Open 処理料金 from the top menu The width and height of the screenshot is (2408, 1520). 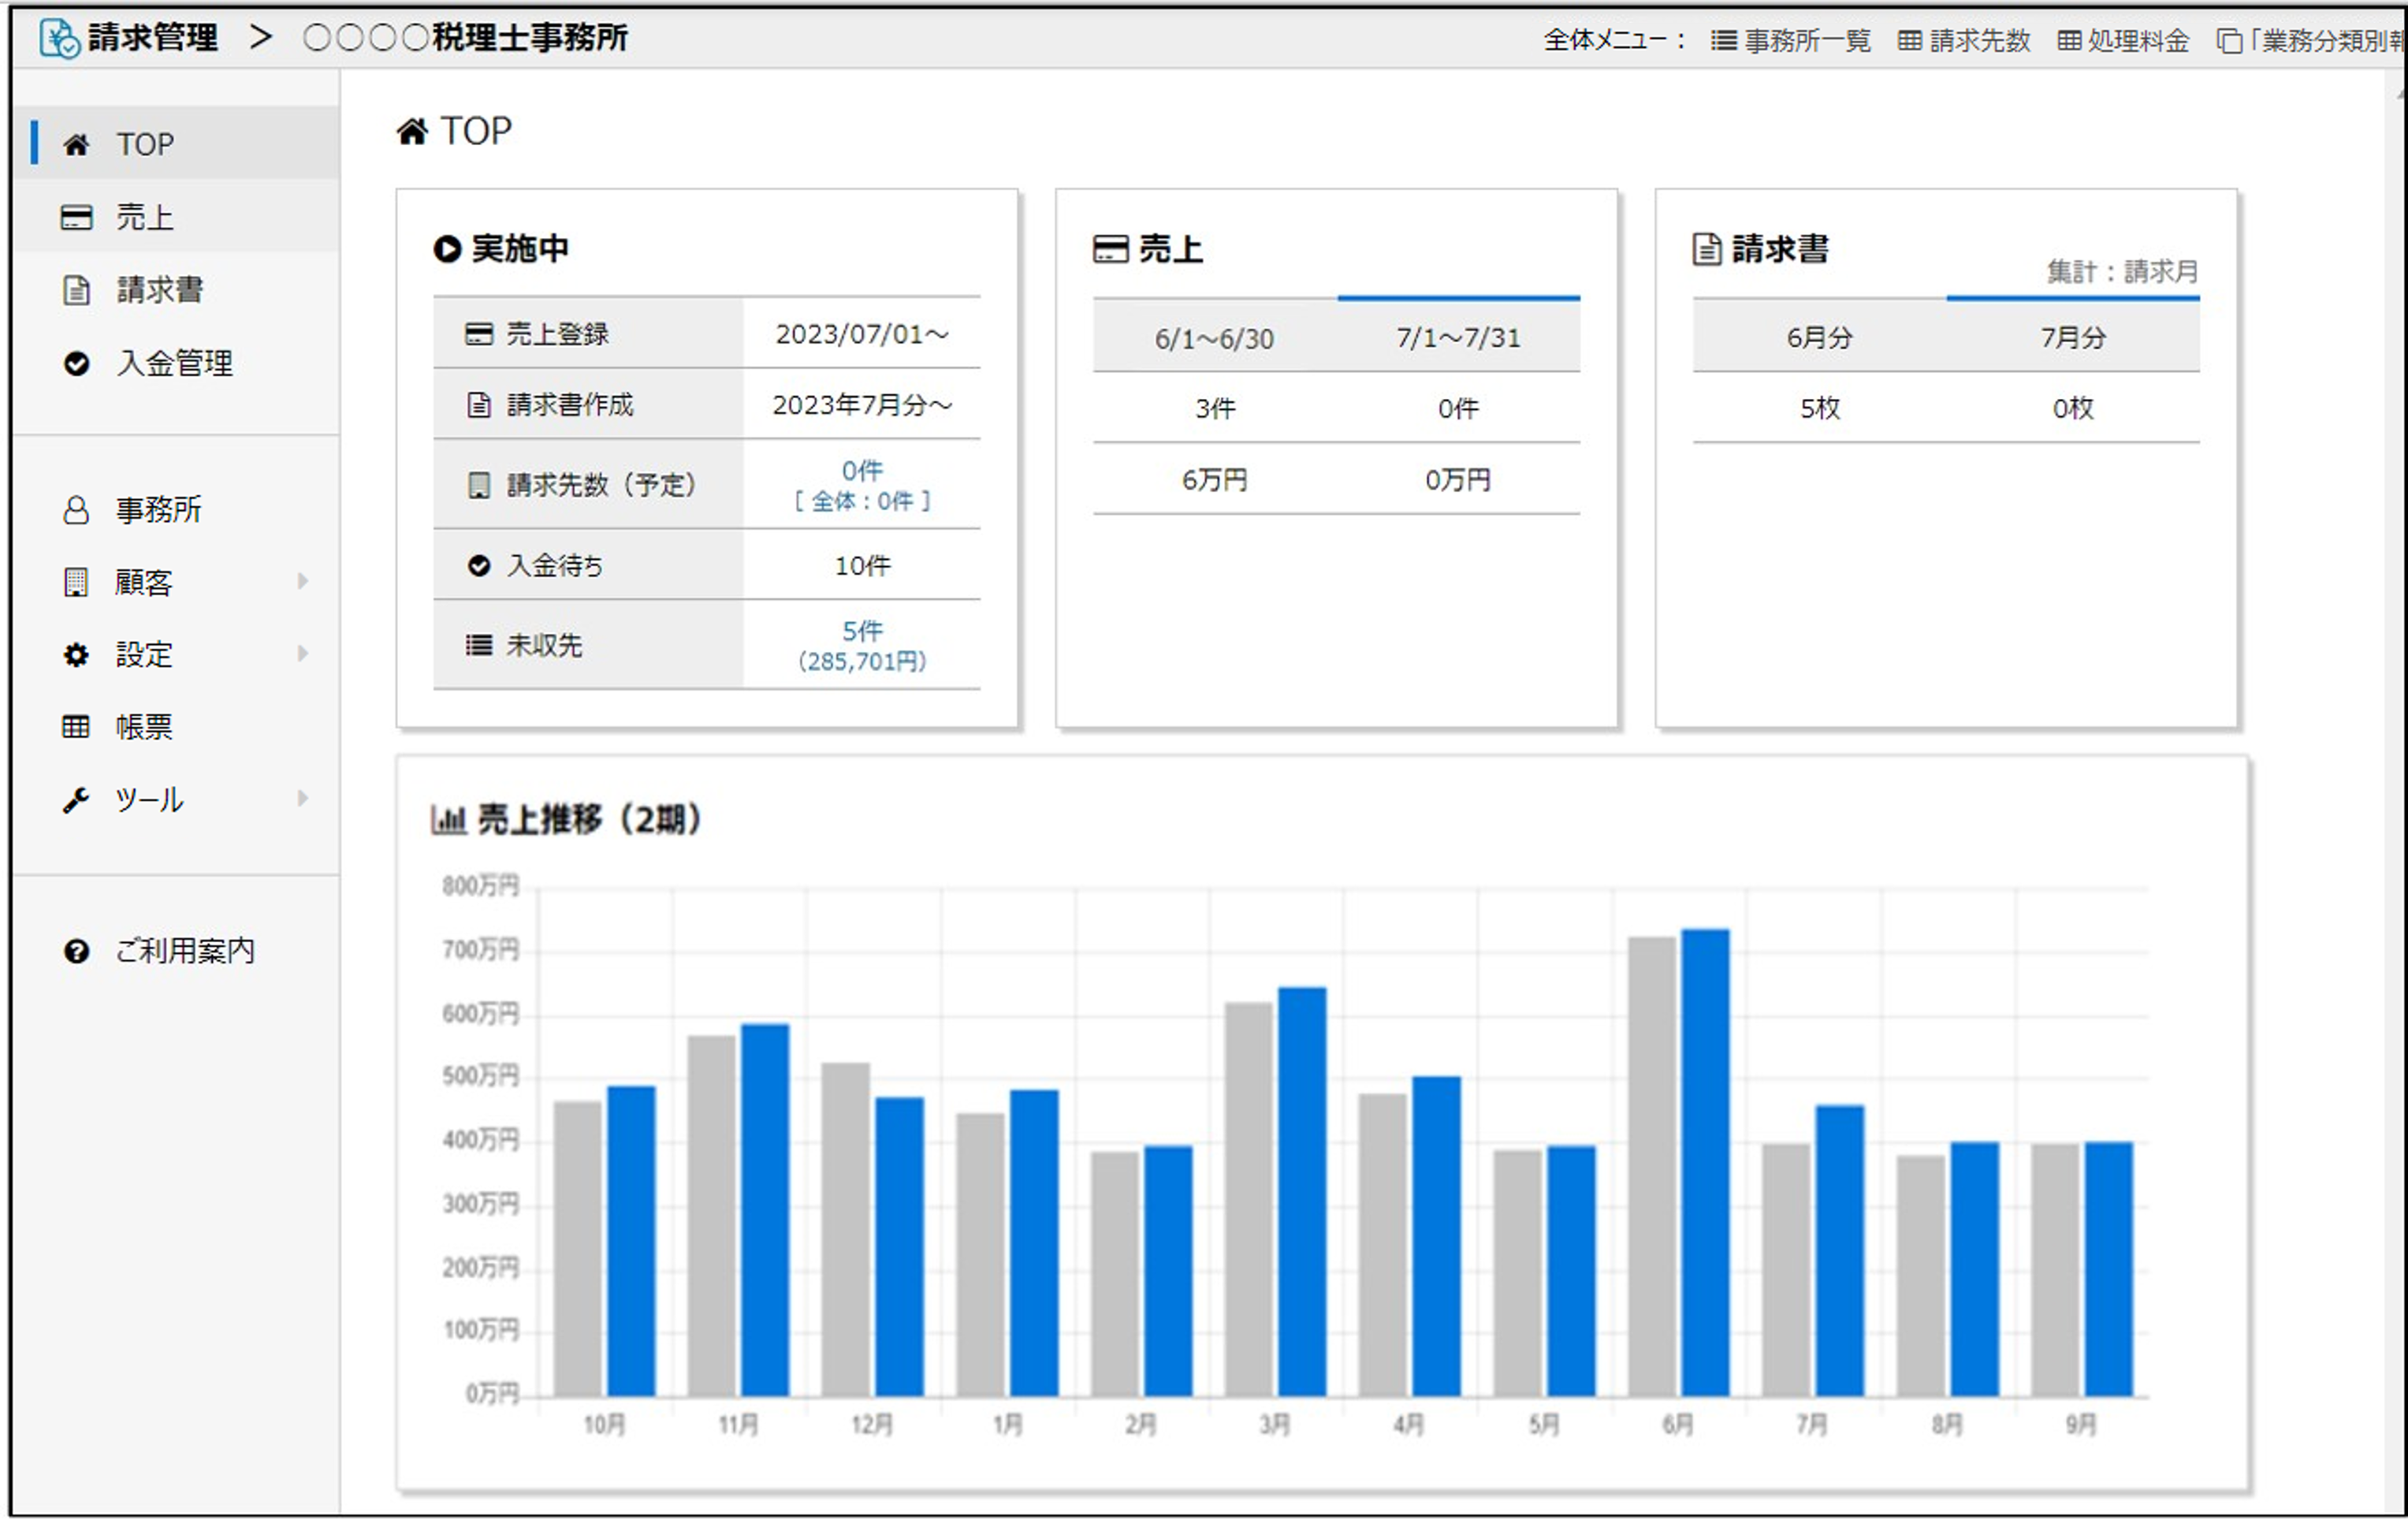tap(2123, 41)
